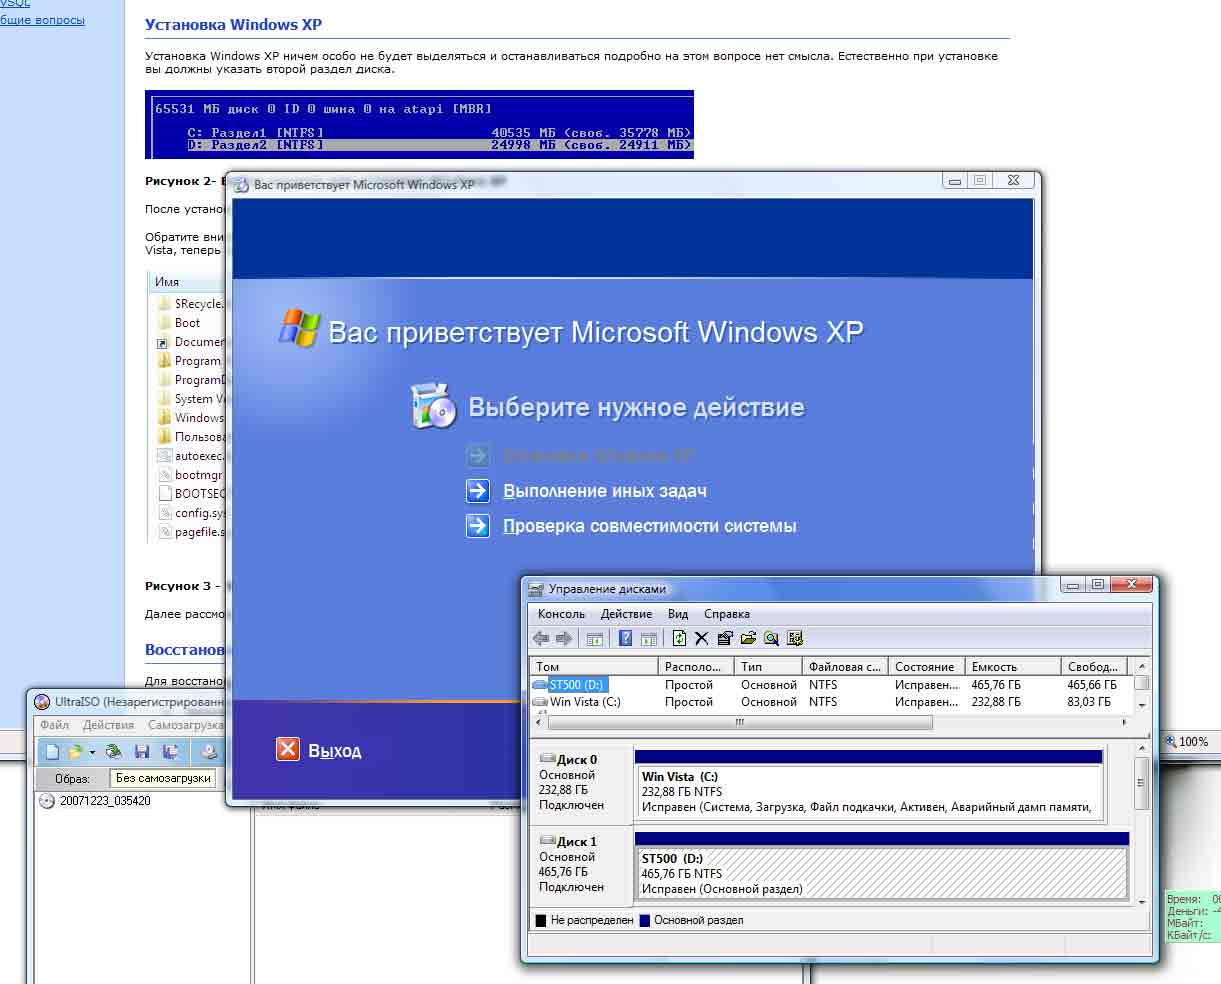
Task: Sort volume list by Емкость column header
Action: click(x=1013, y=666)
